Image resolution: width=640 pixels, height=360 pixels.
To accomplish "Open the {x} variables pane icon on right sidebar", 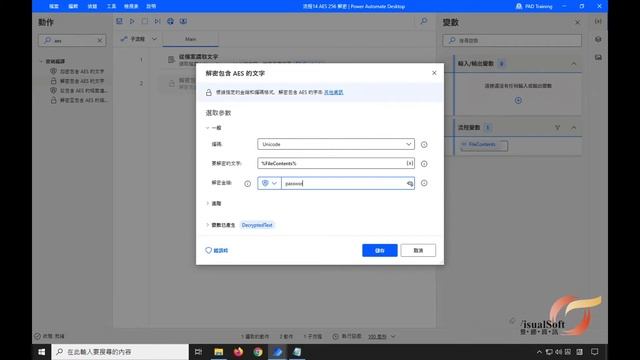I will click(x=598, y=21).
